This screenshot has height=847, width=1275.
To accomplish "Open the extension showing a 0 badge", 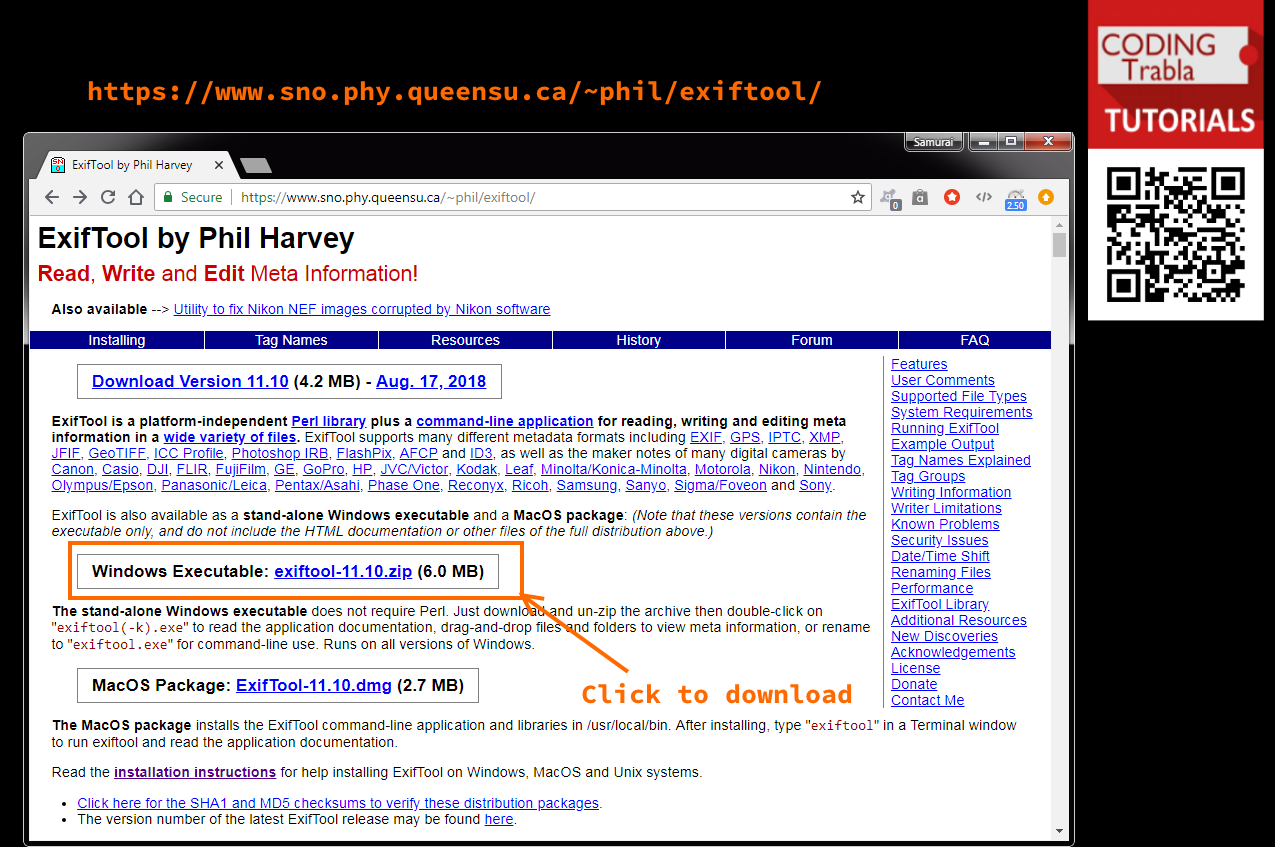I will pos(889,198).
